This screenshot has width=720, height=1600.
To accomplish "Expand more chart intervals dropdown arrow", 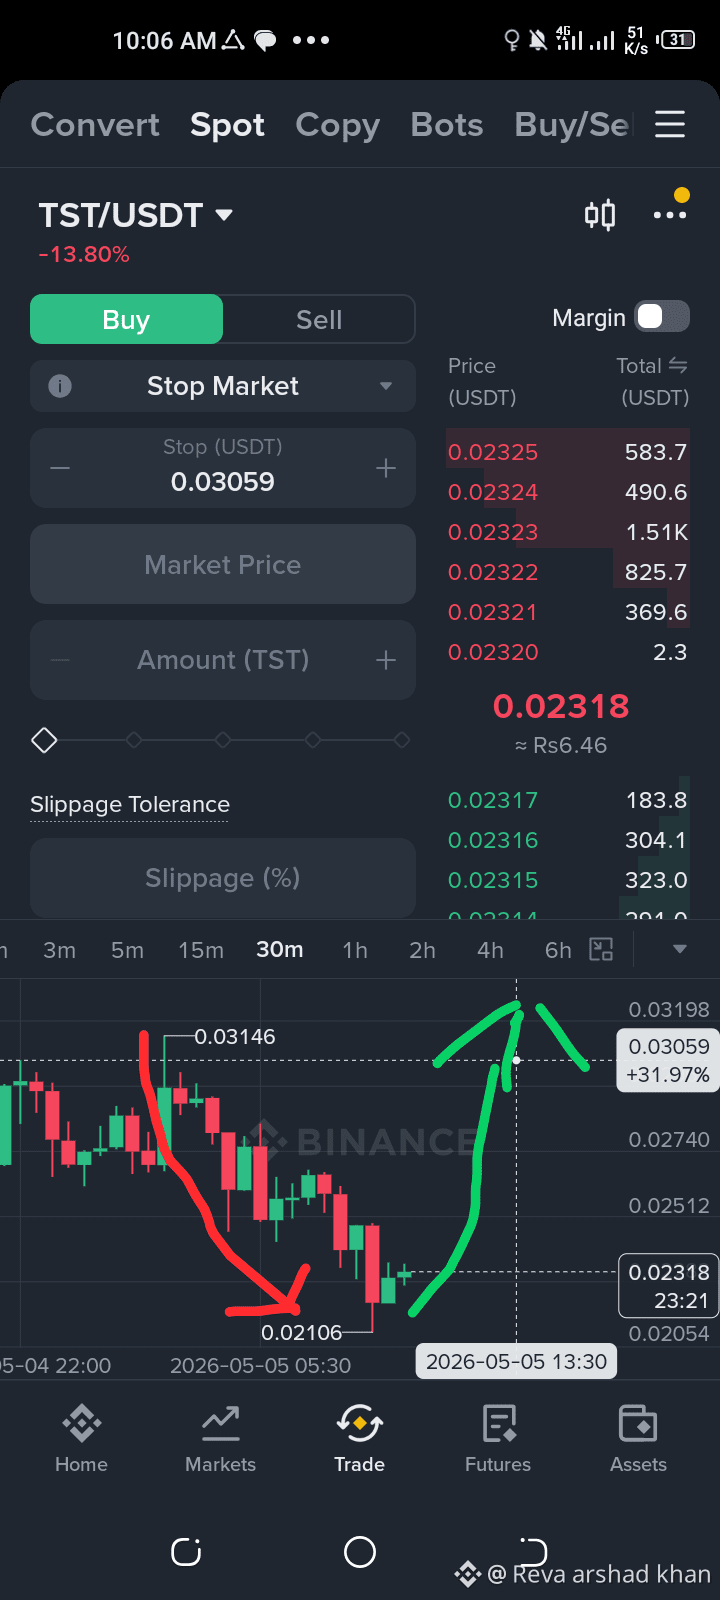I will tap(680, 949).
